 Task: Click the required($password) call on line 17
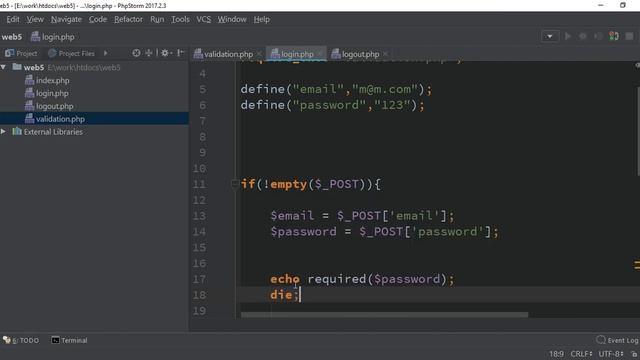pyautogui.click(x=377, y=279)
